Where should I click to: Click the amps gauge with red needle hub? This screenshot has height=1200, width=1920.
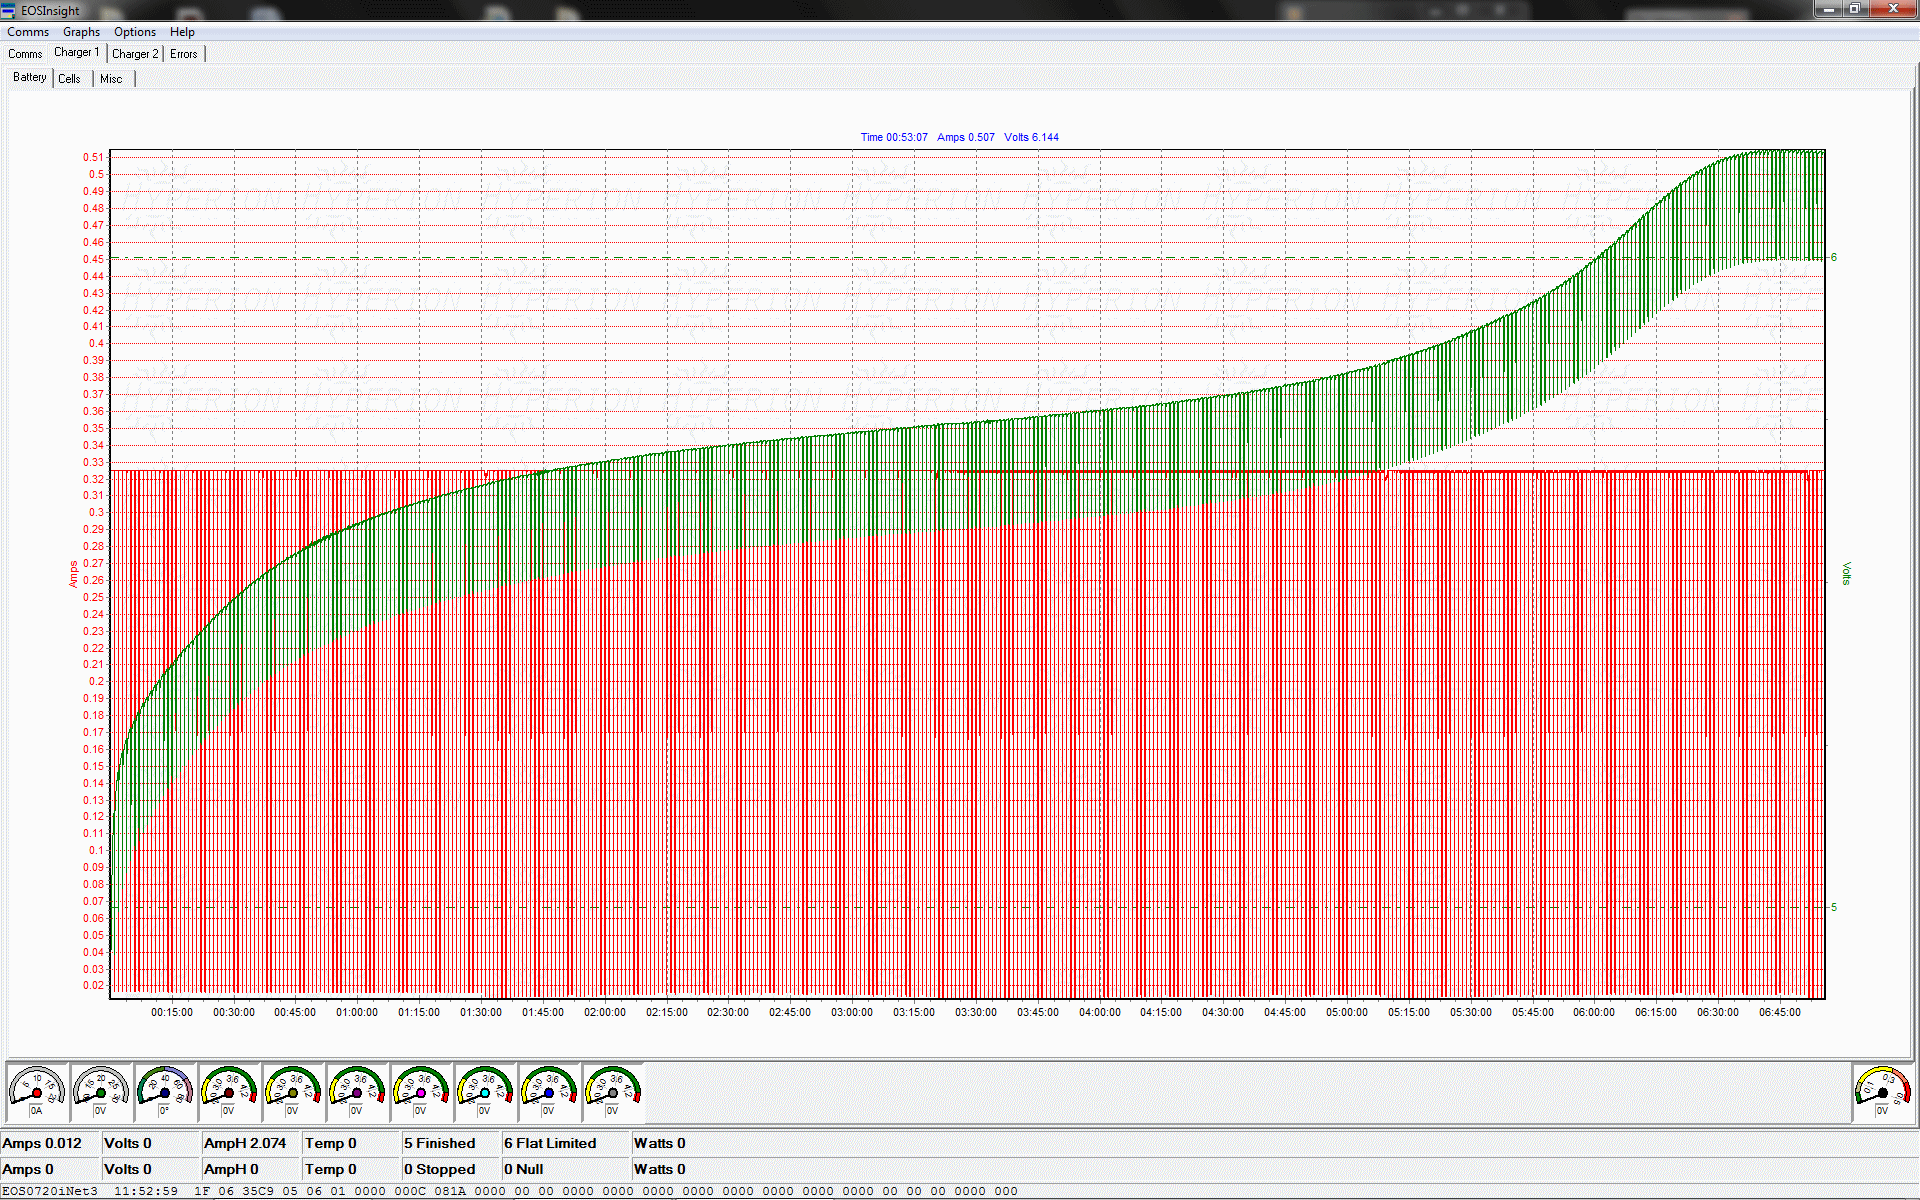coord(37,1091)
